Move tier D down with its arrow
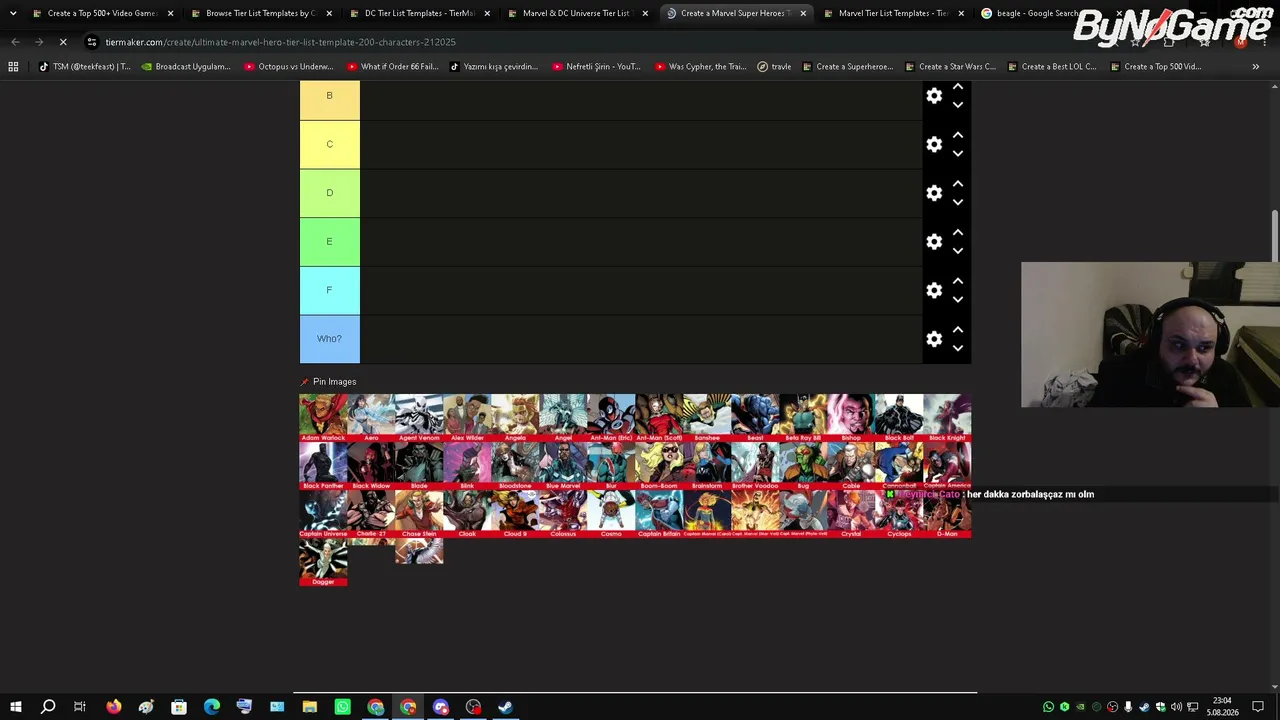This screenshot has width=1280, height=720. click(958, 203)
